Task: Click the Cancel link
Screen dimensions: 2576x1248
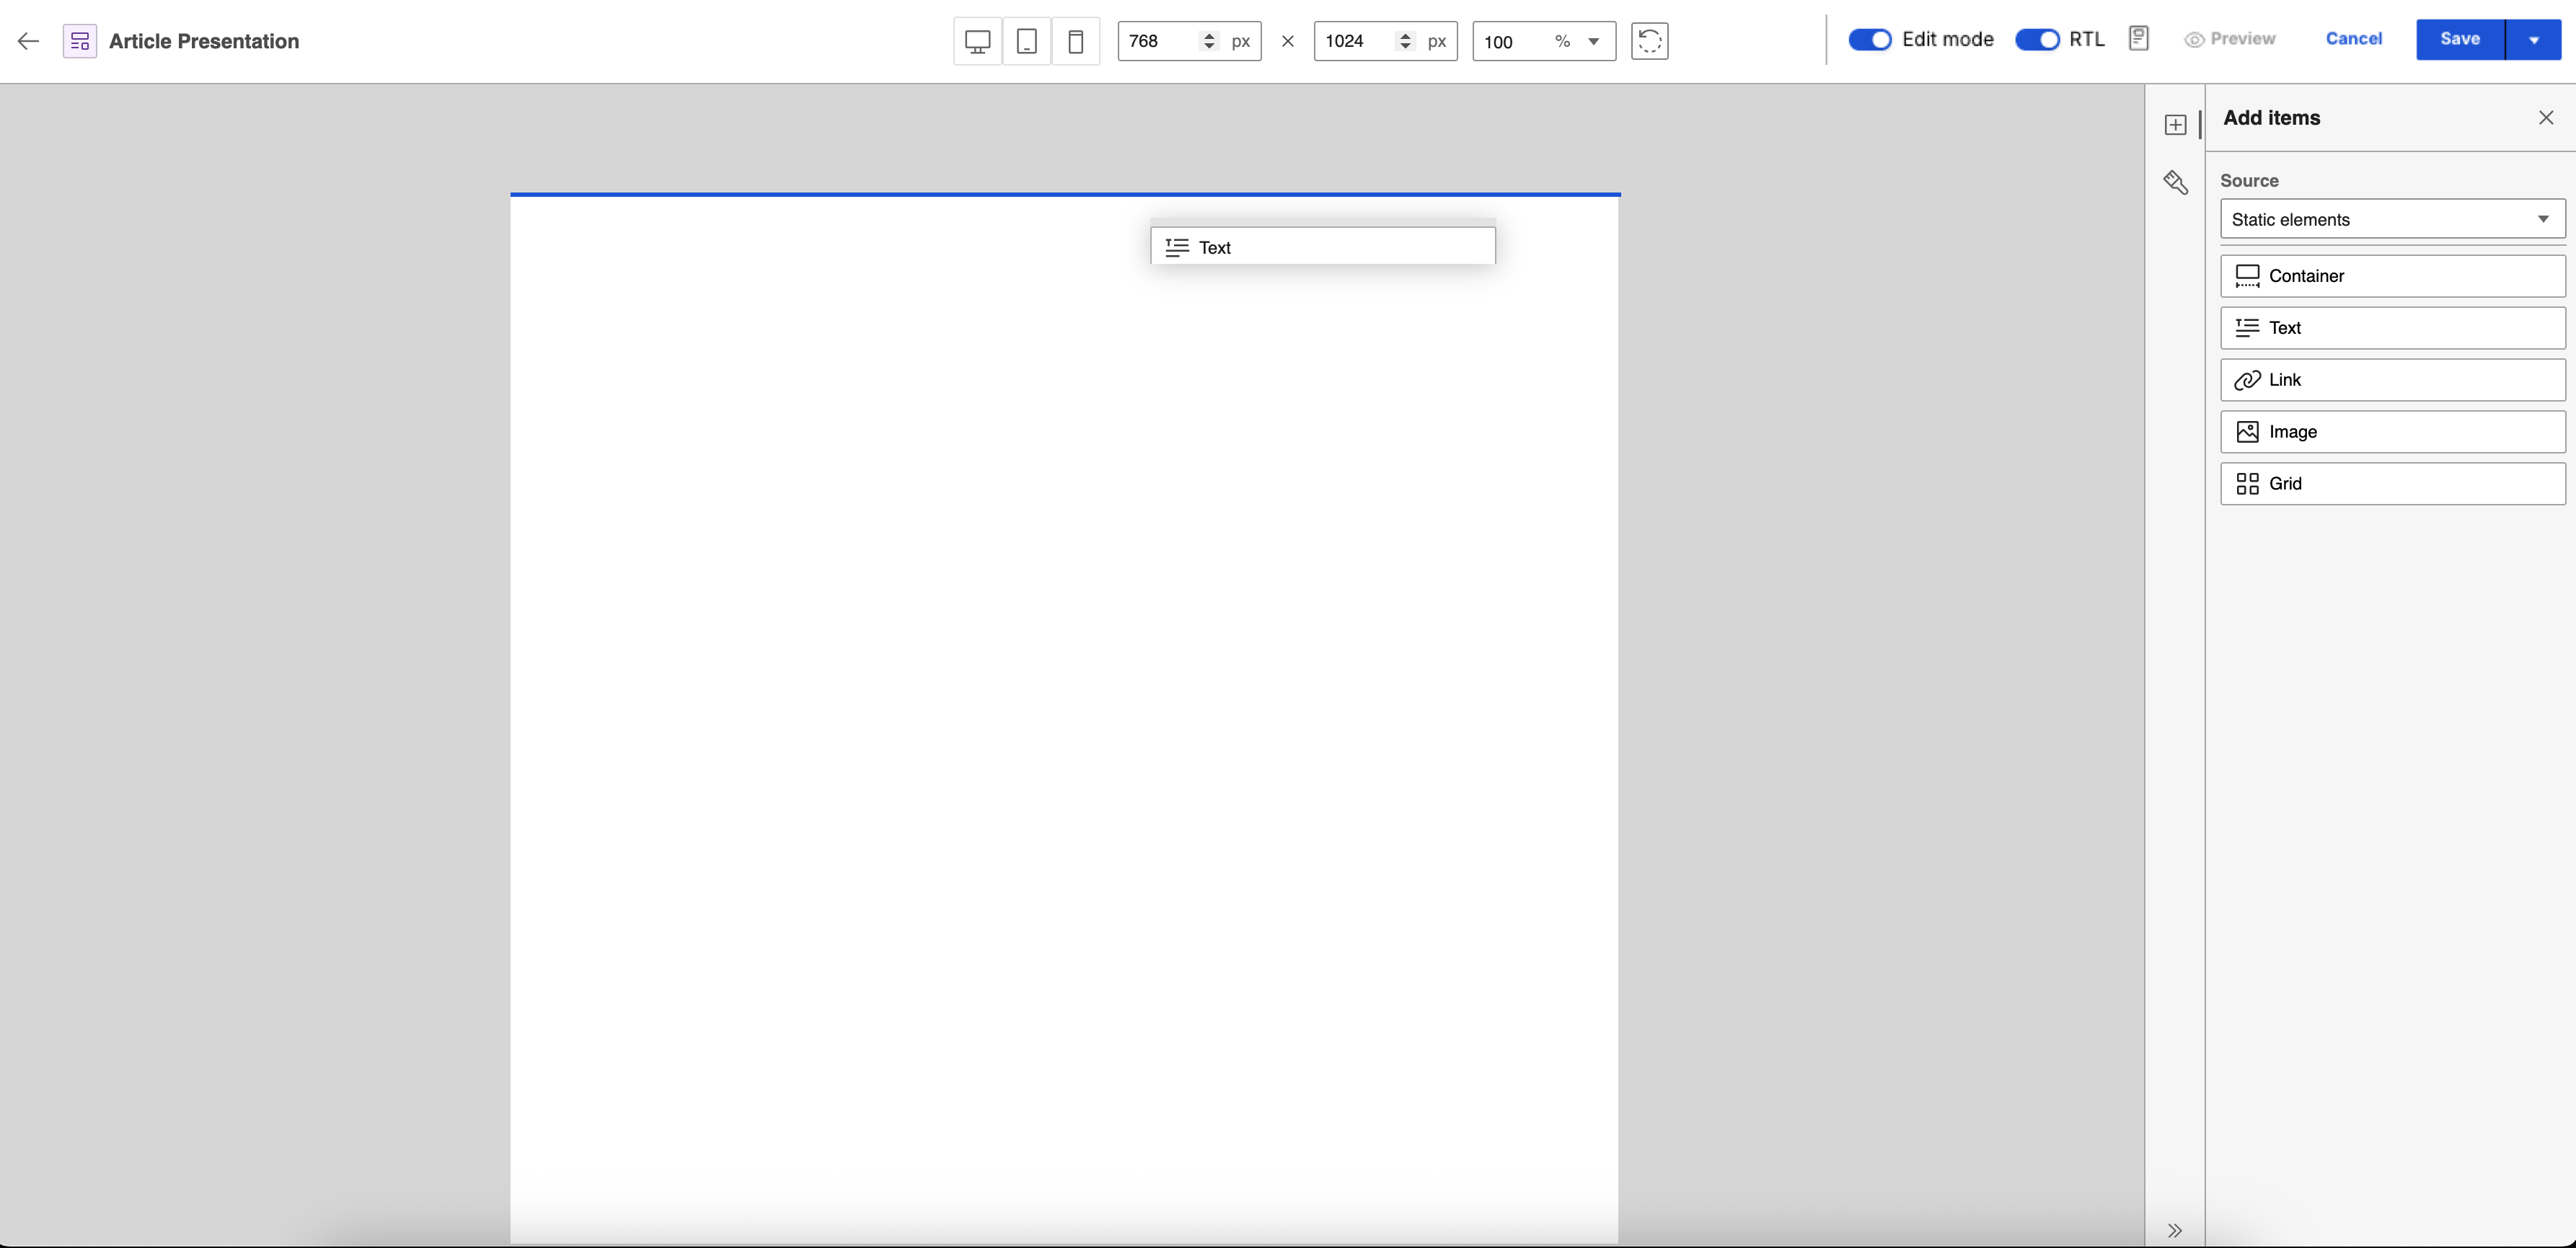Action: tap(2353, 39)
